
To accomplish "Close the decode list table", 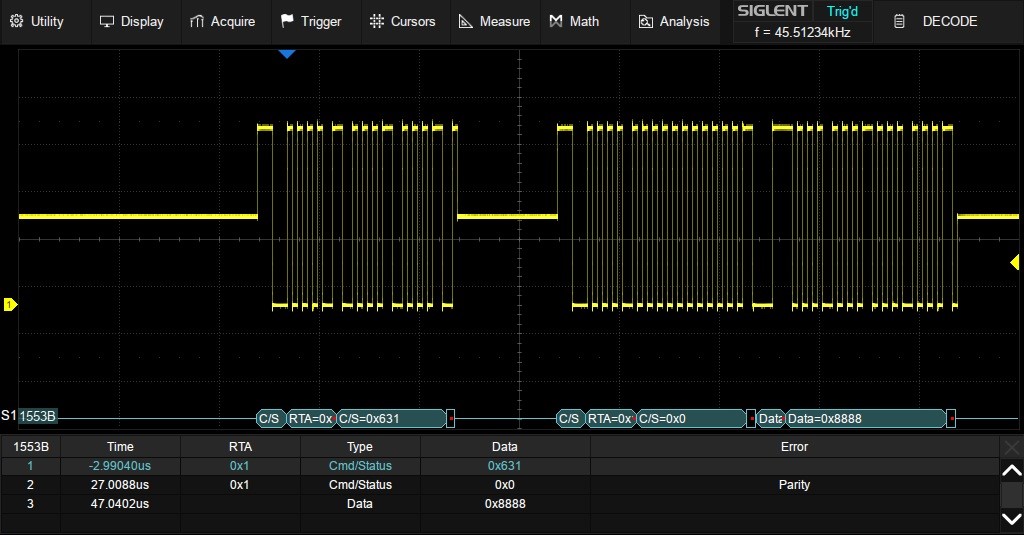I will (x=1012, y=447).
